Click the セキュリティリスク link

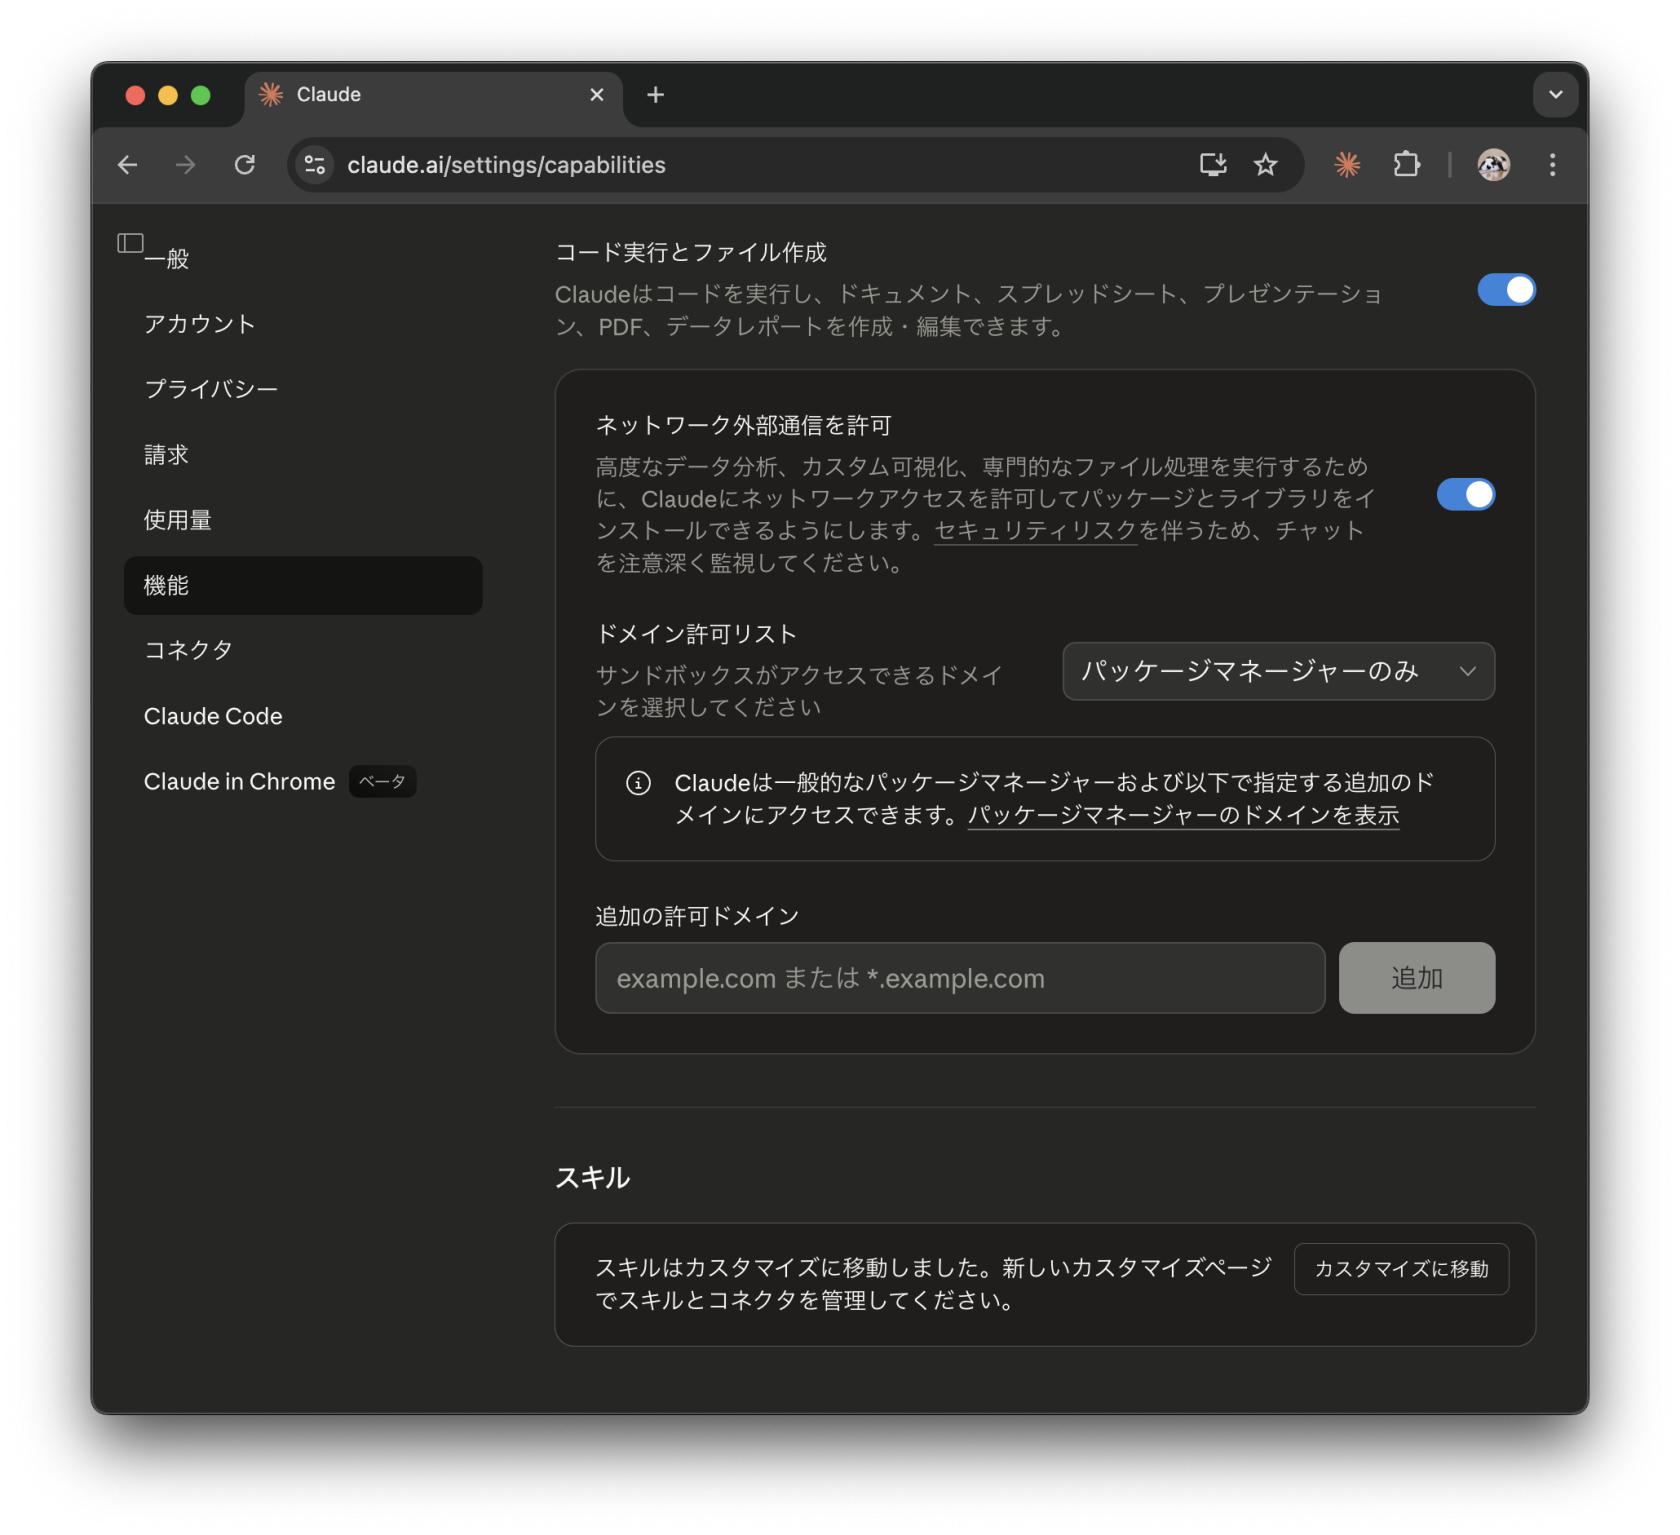tap(1035, 531)
